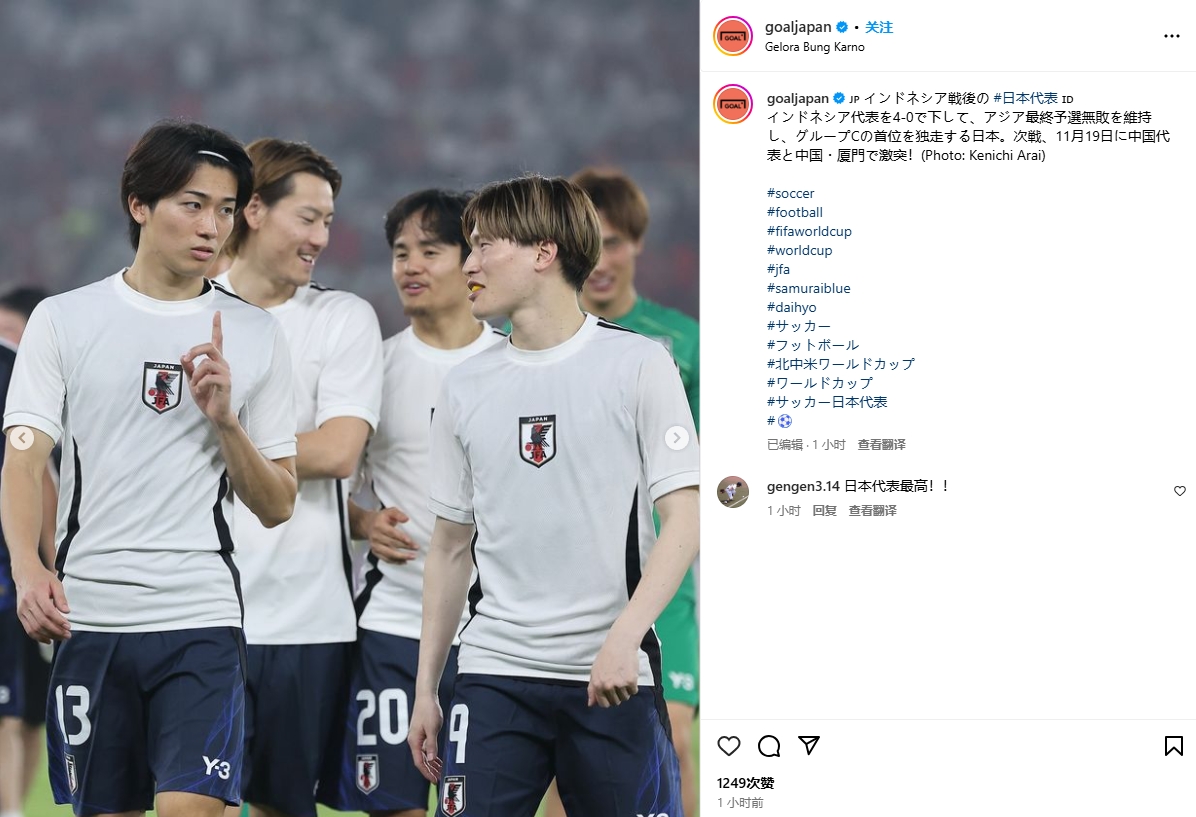Go to previous photo arrow
1196x817 pixels.
pyautogui.click(x=22, y=438)
